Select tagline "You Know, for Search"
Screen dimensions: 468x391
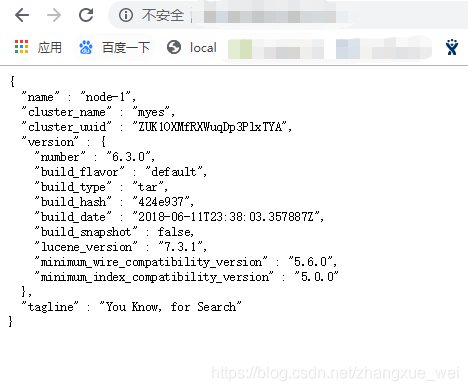170,307
